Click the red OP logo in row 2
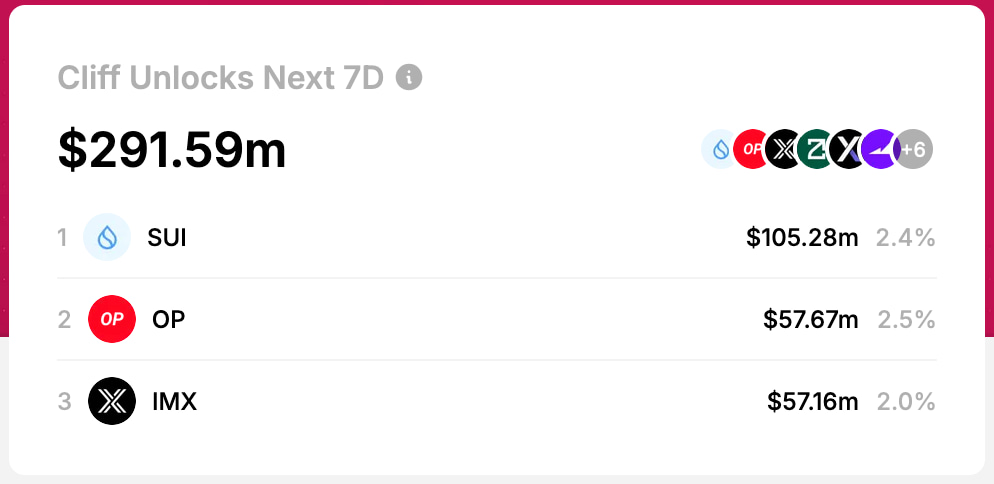The width and height of the screenshot is (994, 484). coord(111,320)
